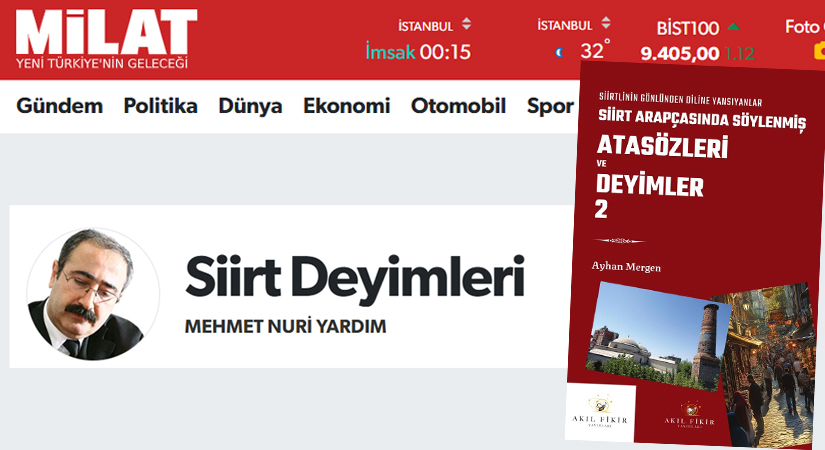The width and height of the screenshot is (825, 450).
Task: Click the white Akıl Fikir publisher logo
Action: tap(600, 413)
